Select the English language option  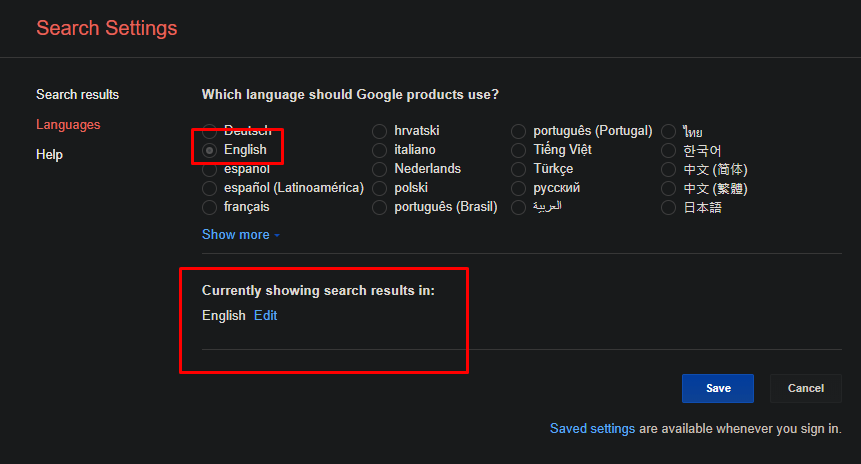[209, 150]
